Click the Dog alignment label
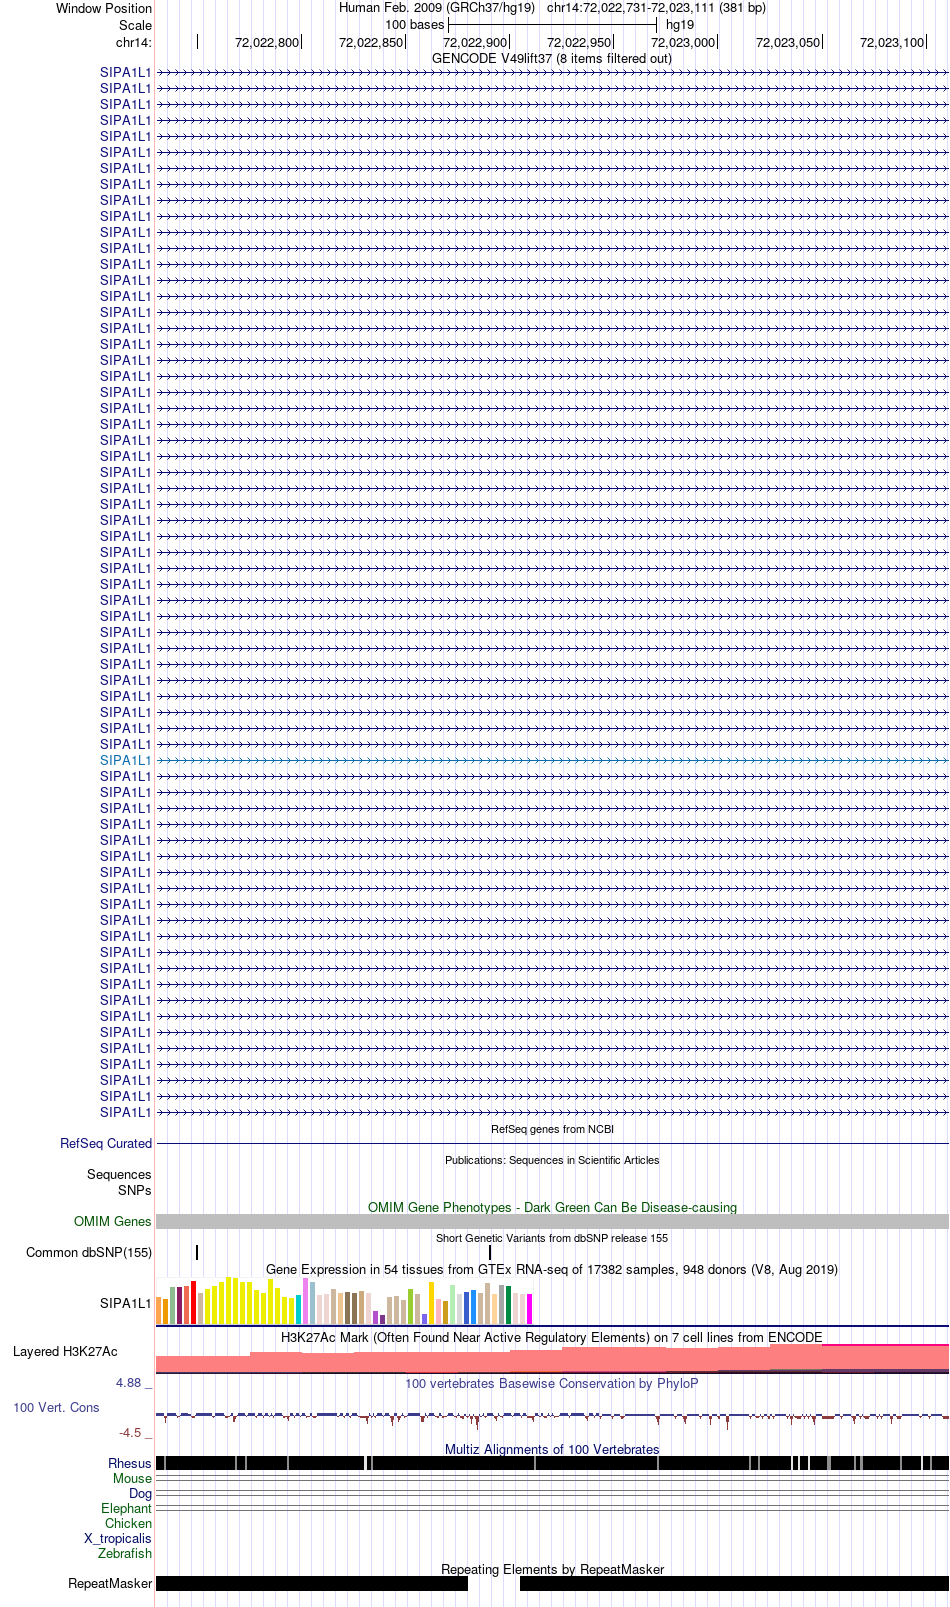Screen dimensions: 950x1607 [140, 1493]
